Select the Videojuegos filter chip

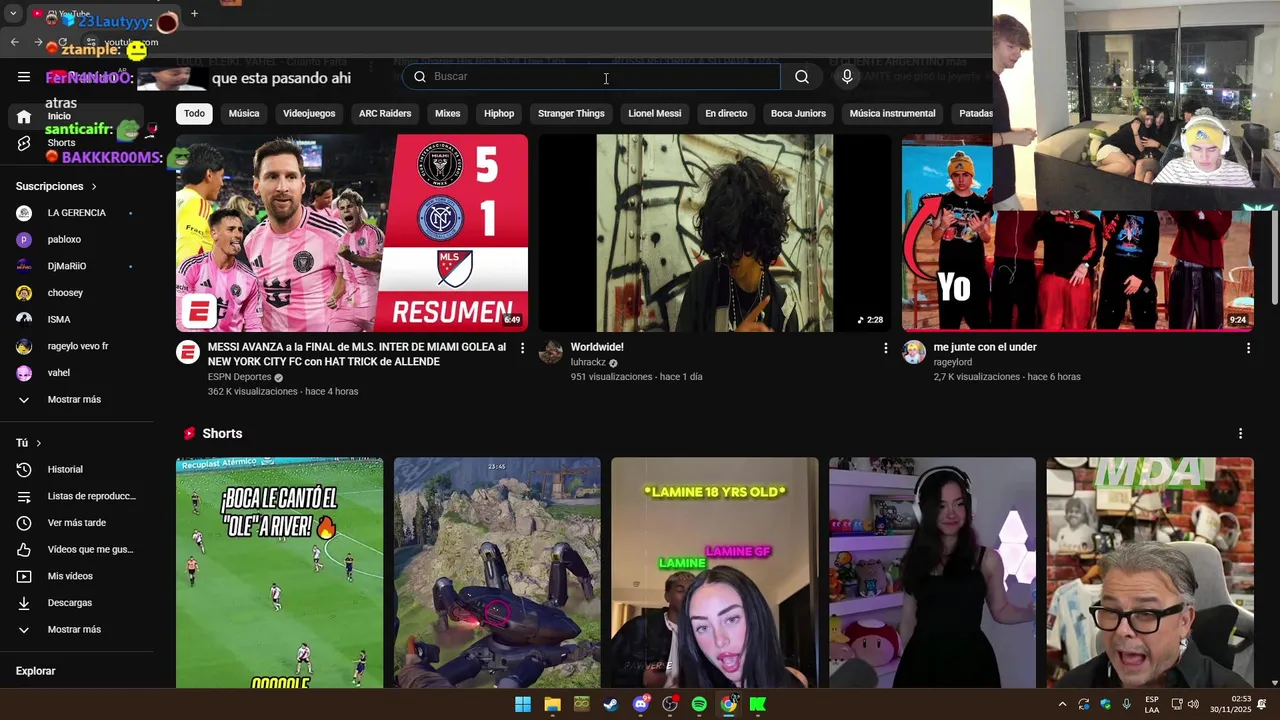[309, 113]
